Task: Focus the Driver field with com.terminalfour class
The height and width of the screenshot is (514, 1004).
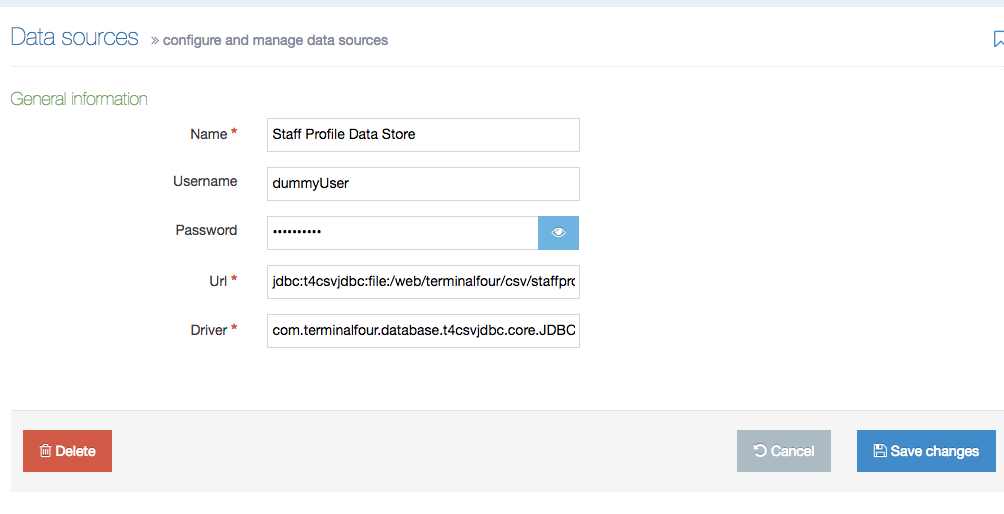Action: 422,331
